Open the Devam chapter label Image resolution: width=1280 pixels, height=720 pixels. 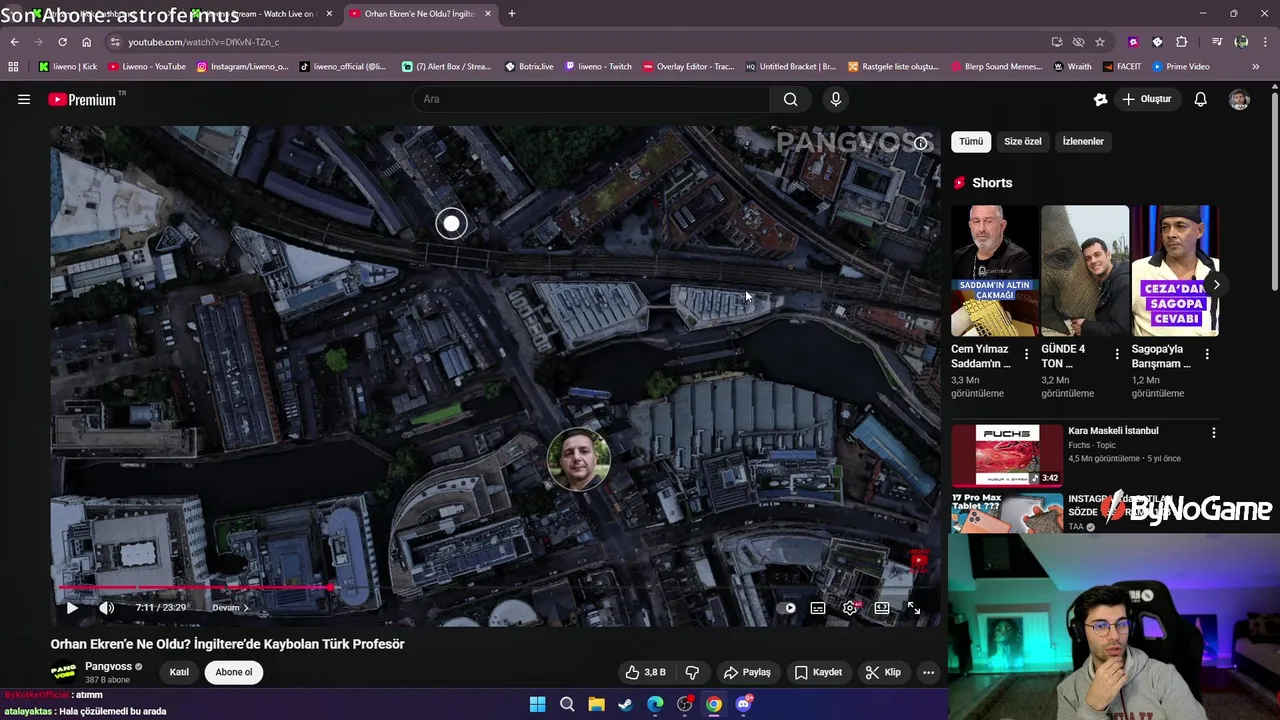point(229,607)
